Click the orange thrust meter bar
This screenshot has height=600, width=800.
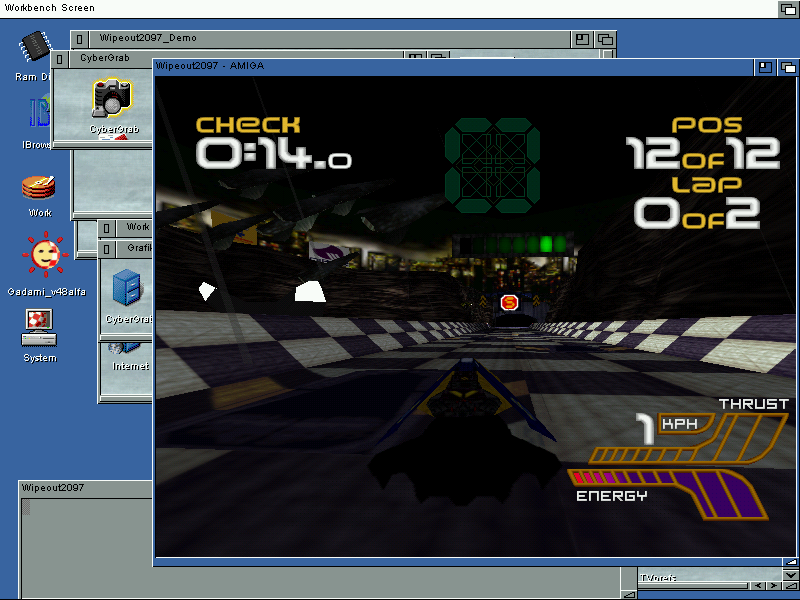click(x=690, y=439)
